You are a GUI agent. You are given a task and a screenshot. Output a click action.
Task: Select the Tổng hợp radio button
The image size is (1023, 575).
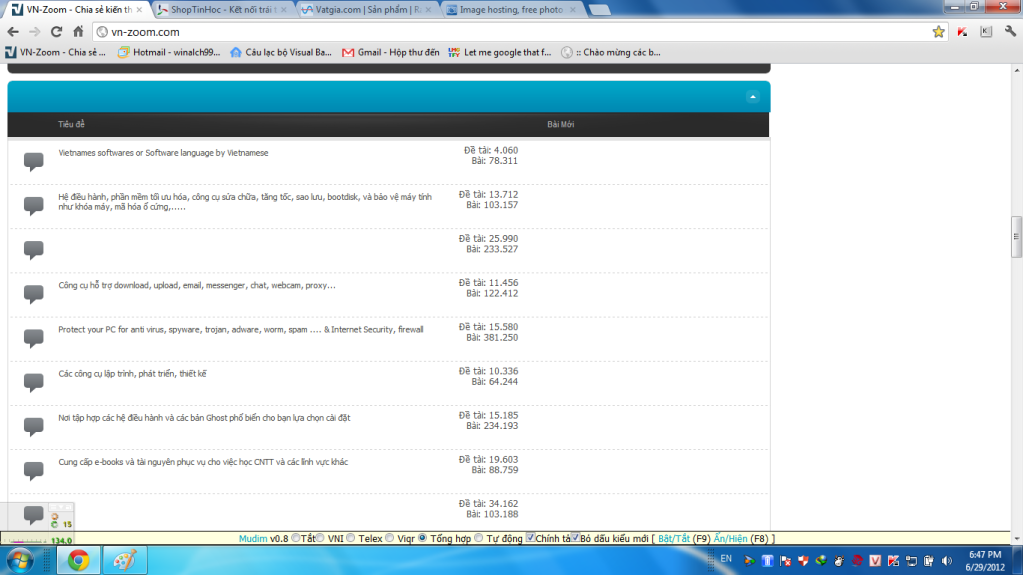tap(423, 538)
